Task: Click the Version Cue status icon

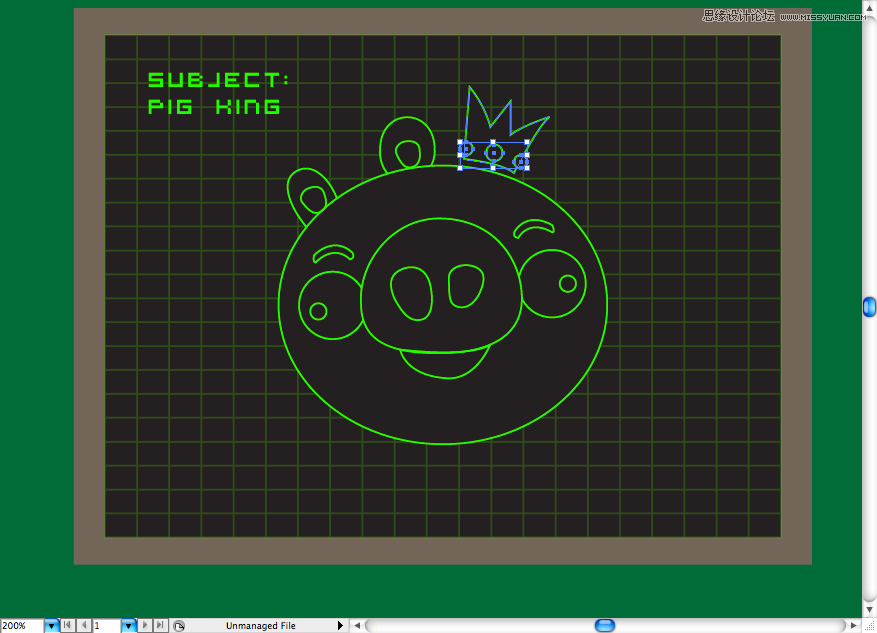Action: pyautogui.click(x=179, y=626)
